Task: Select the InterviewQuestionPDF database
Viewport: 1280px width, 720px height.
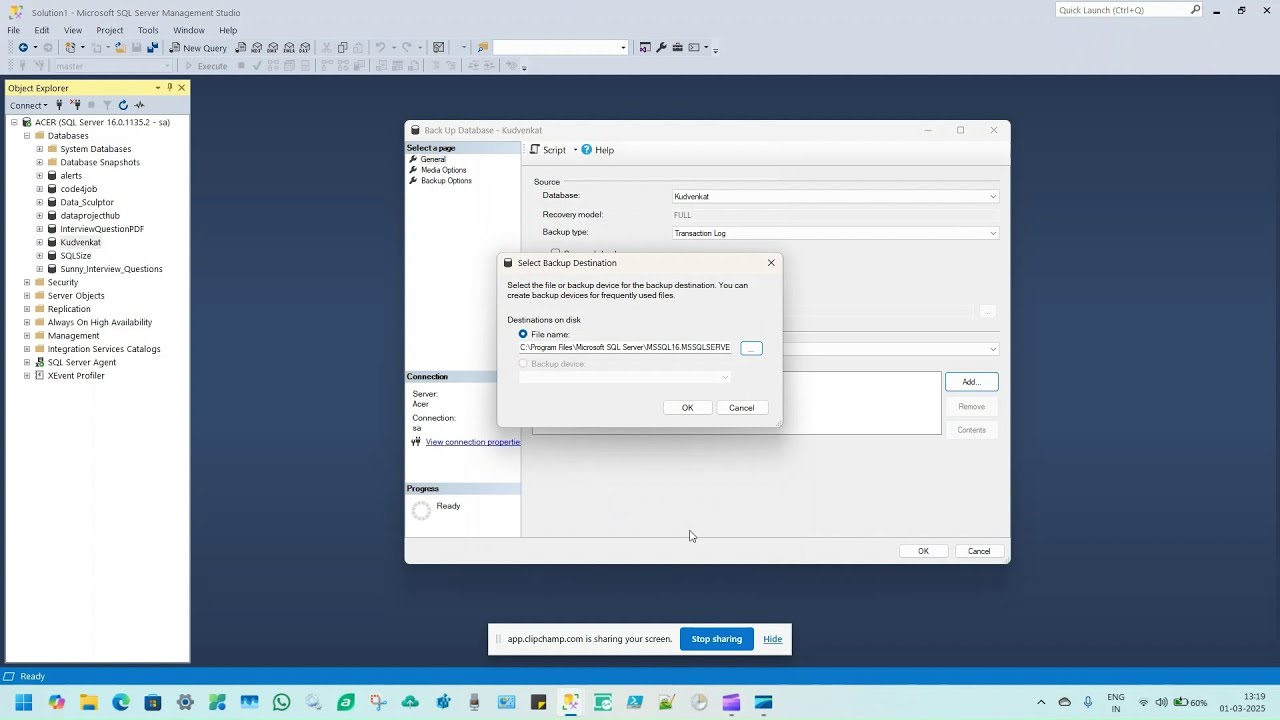Action: (102, 229)
